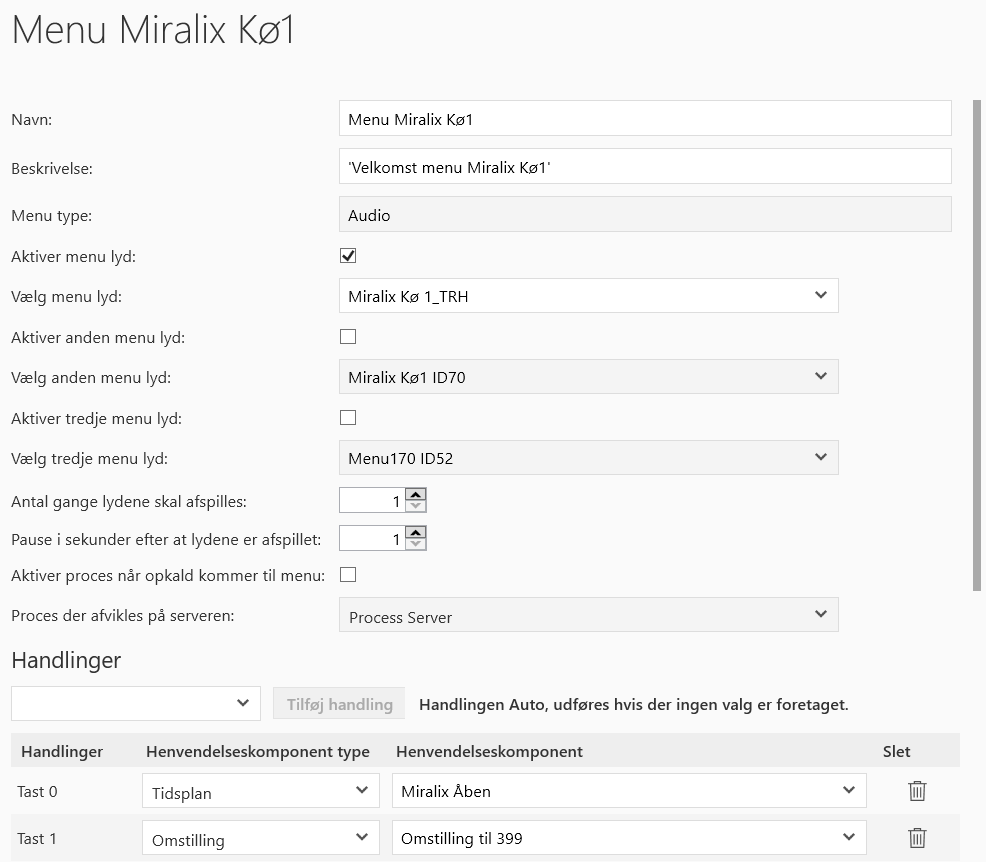Open 'Vælg anden menu lyd' dropdown

point(588,377)
